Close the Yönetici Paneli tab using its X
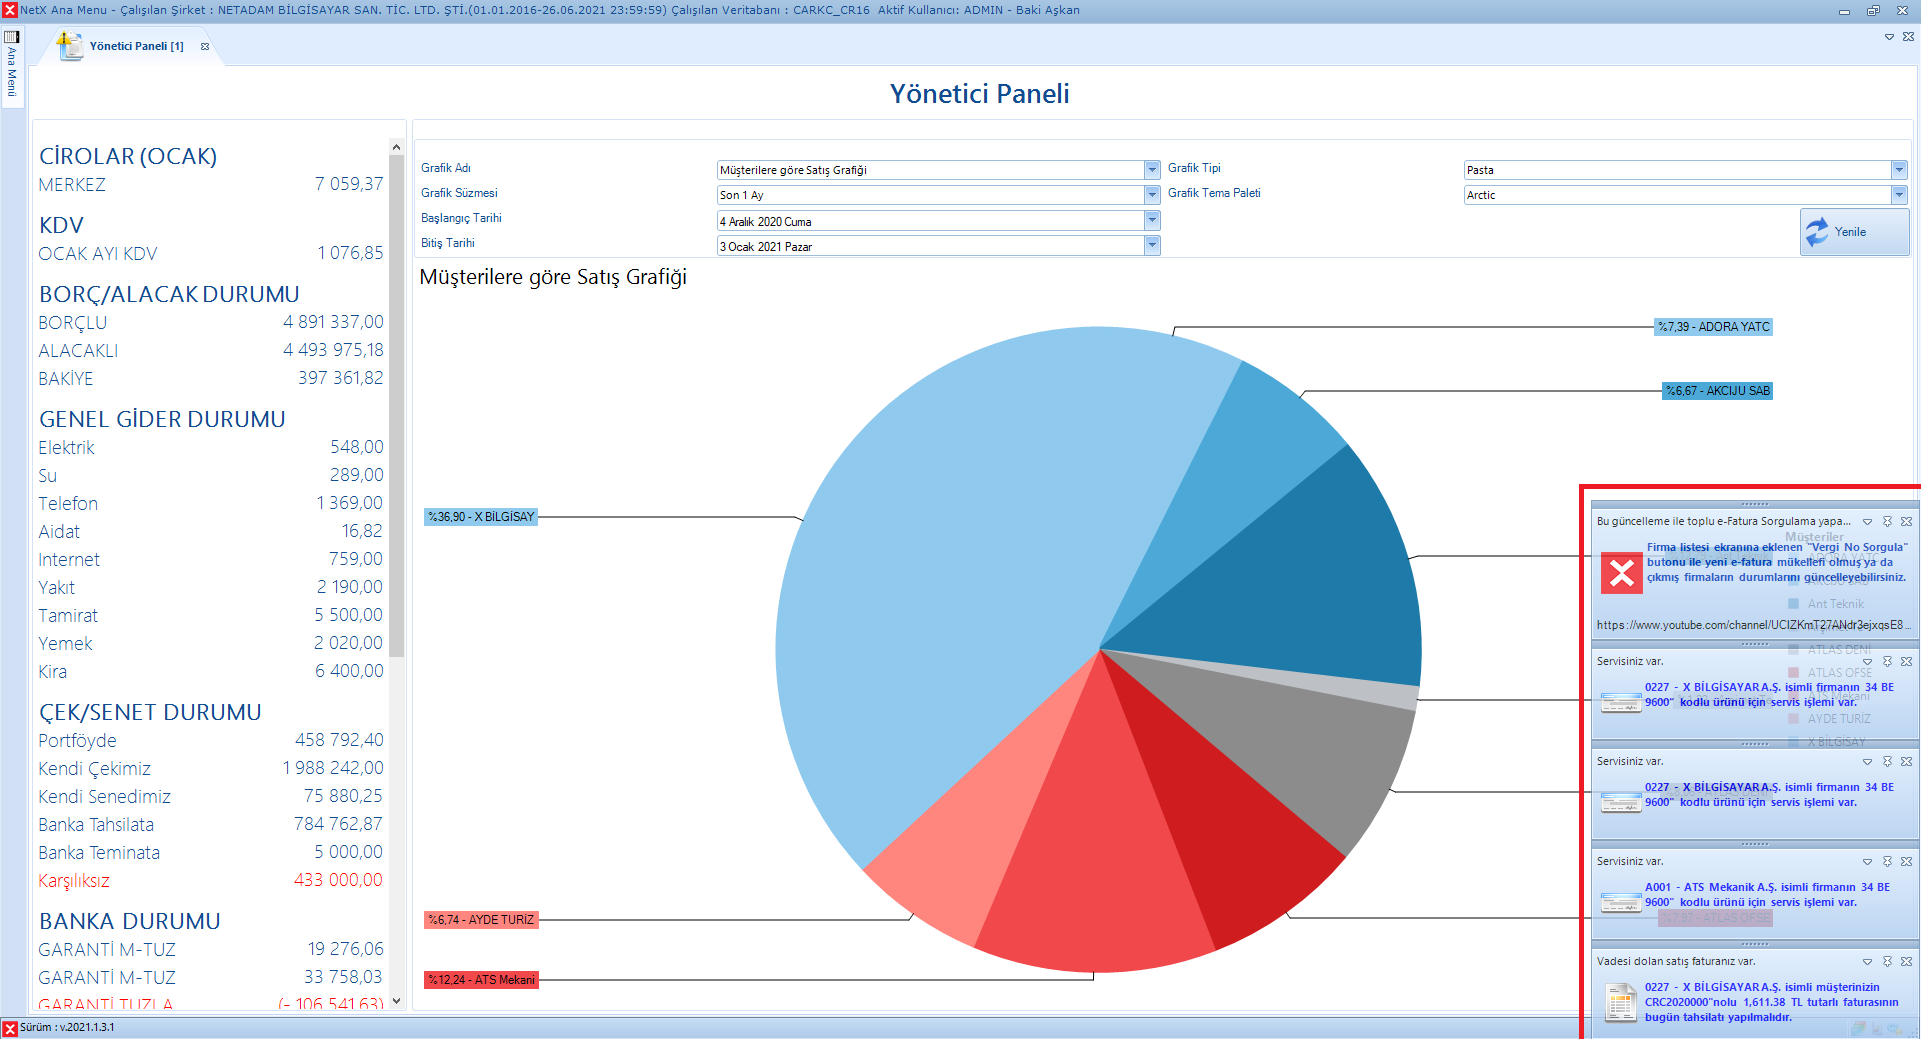Viewport: 1921px width, 1039px height. (205, 47)
